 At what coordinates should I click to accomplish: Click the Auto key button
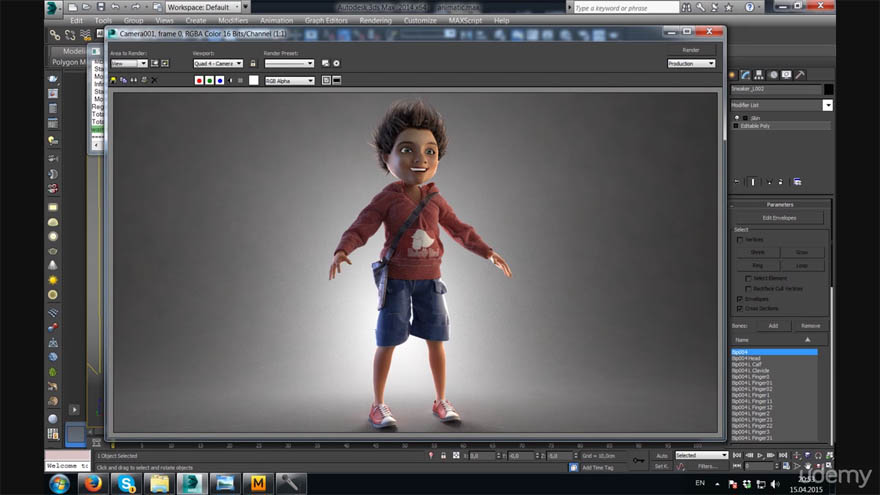pos(662,456)
